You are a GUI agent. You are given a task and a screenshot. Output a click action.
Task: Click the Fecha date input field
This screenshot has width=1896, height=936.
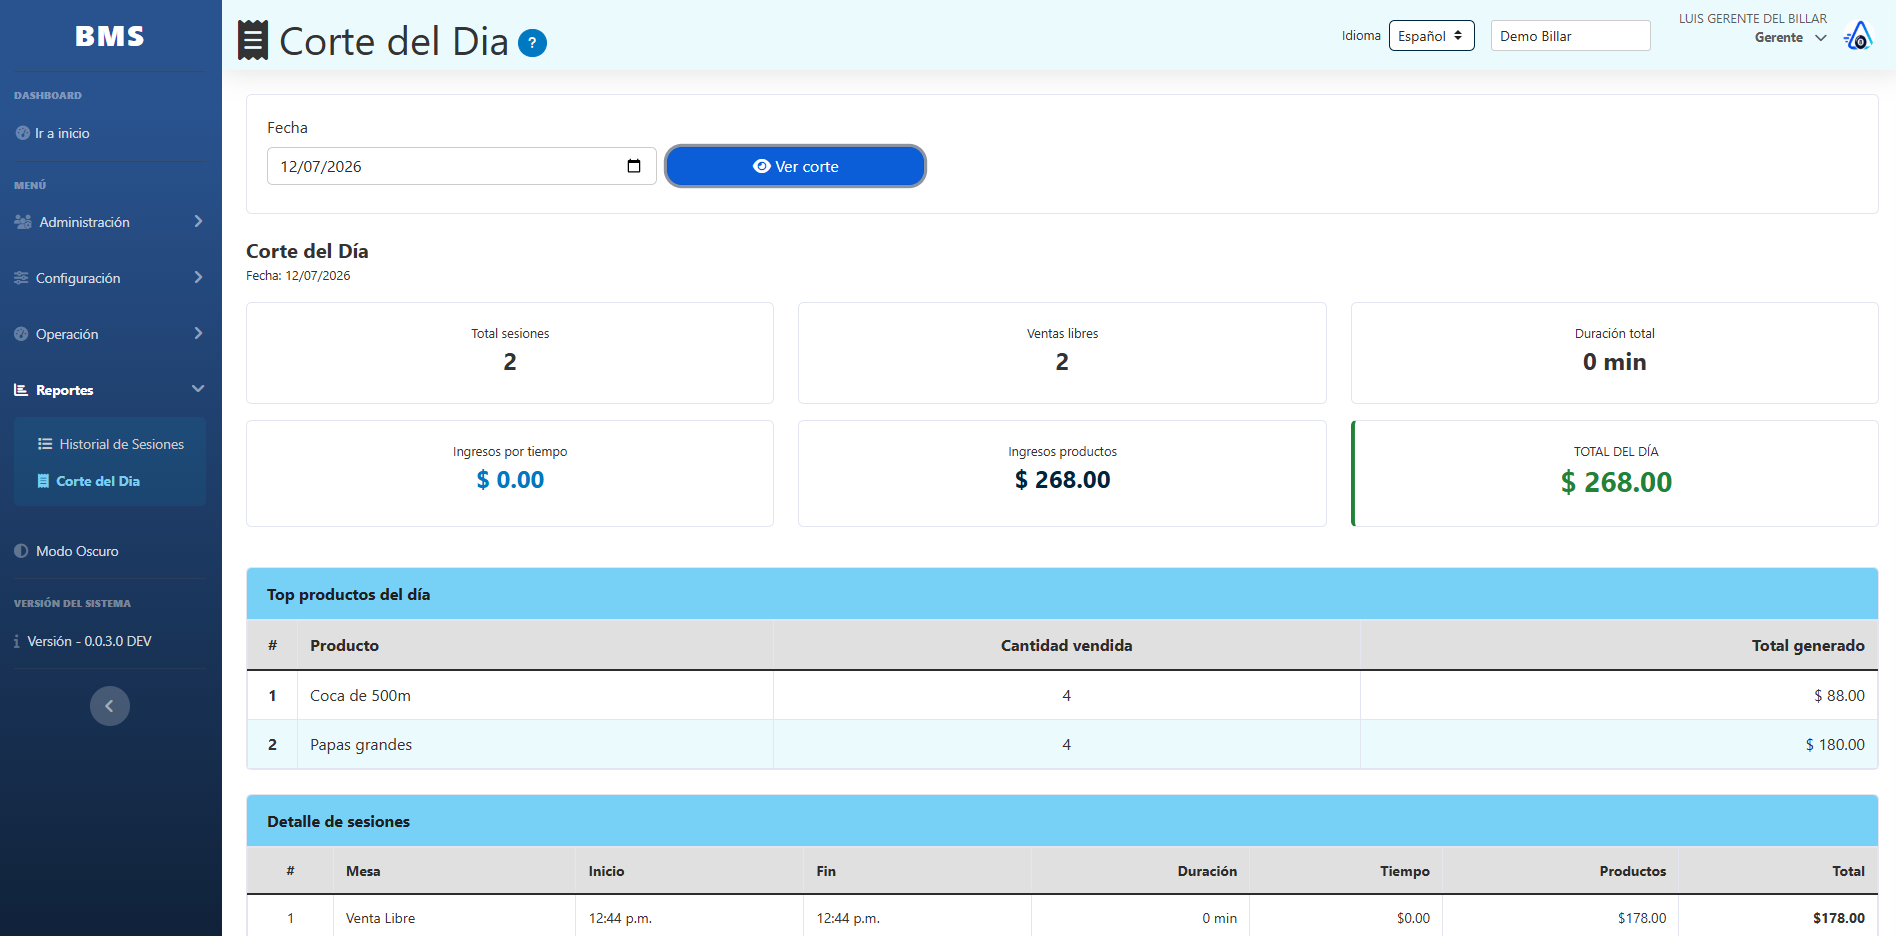pos(461,166)
